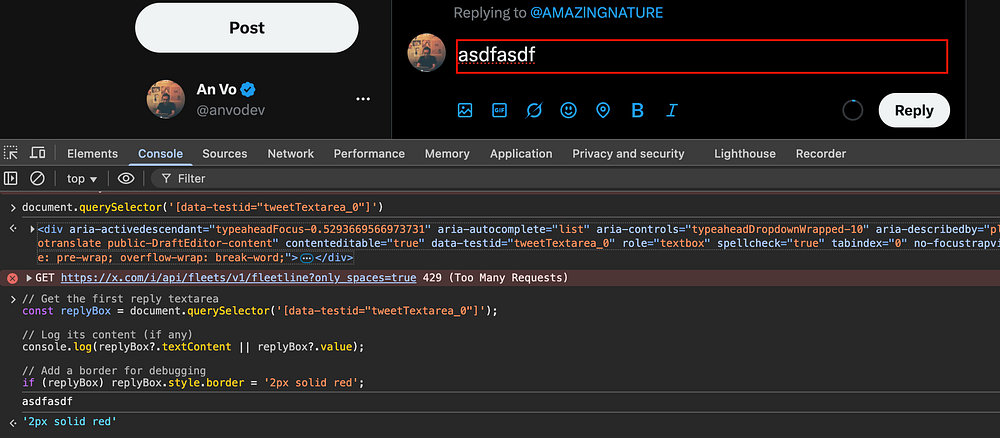1000x438 pixels.
Task: Show the console sidebar panel
Action: pyautogui.click(x=11, y=179)
